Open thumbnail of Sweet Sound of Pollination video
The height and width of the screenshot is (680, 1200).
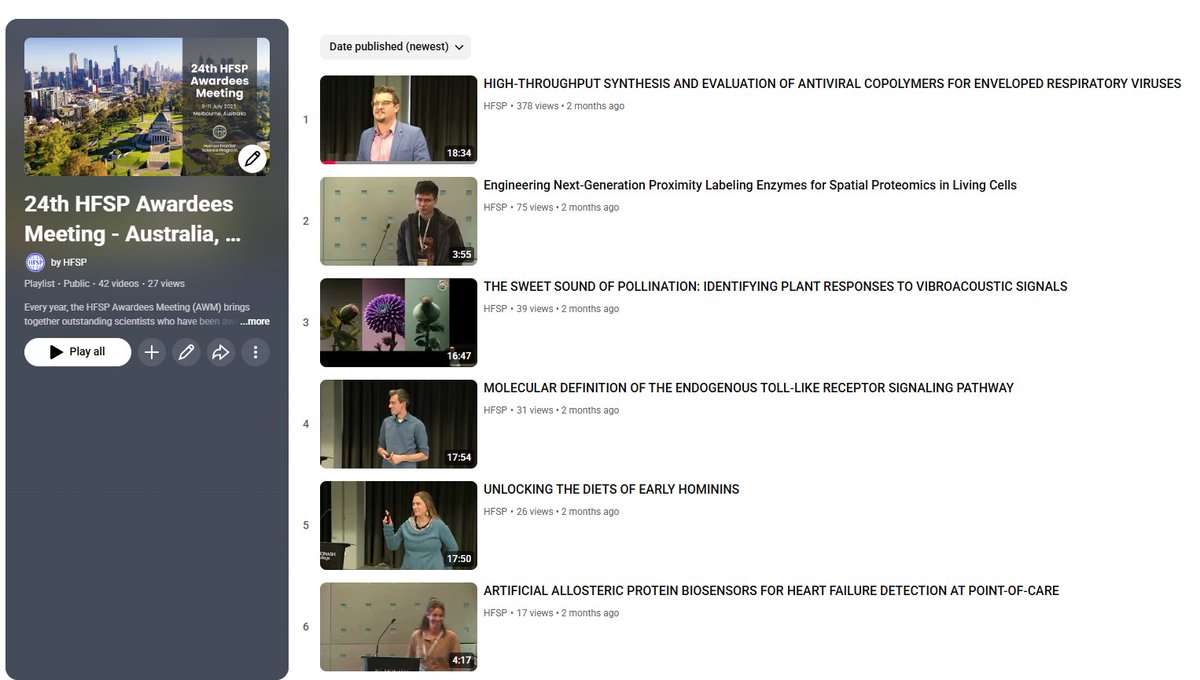398,323
